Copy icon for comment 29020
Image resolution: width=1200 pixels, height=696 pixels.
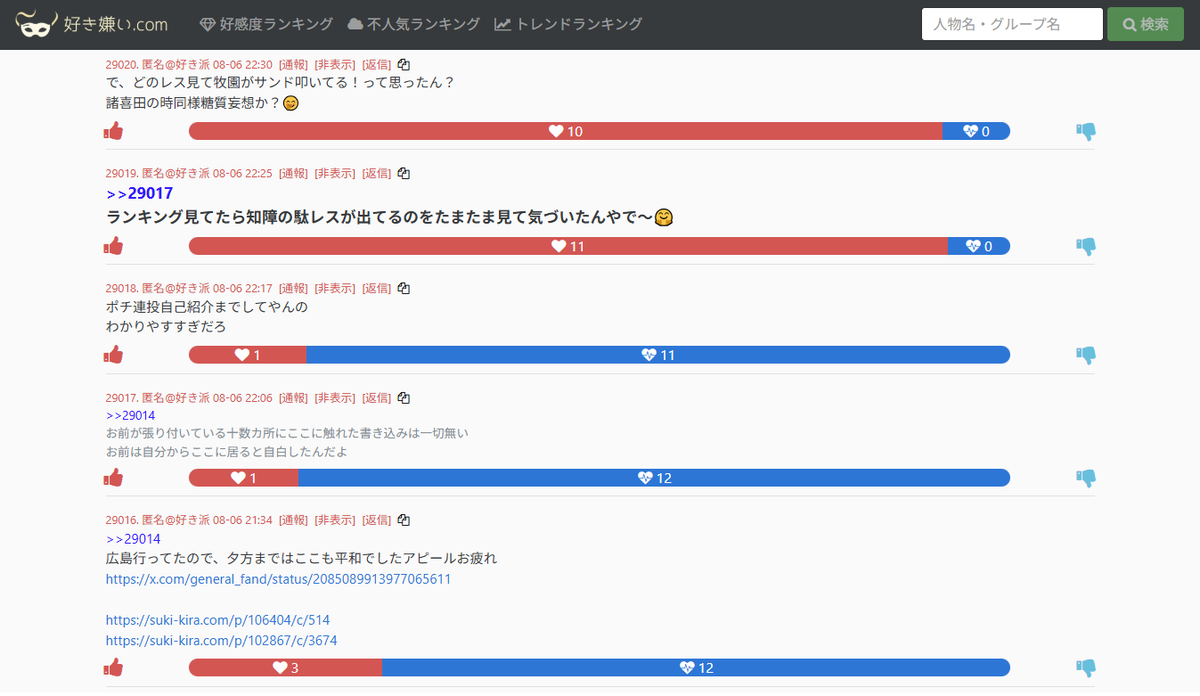[404, 64]
